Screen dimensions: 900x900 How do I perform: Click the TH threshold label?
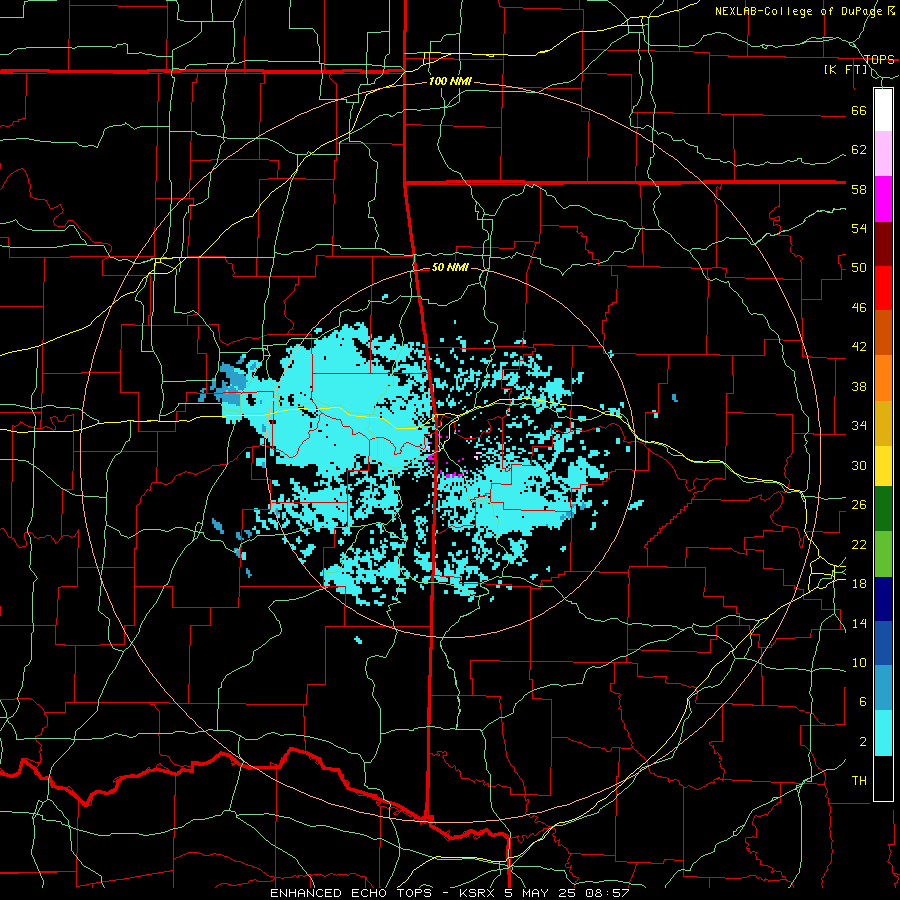coord(859,781)
